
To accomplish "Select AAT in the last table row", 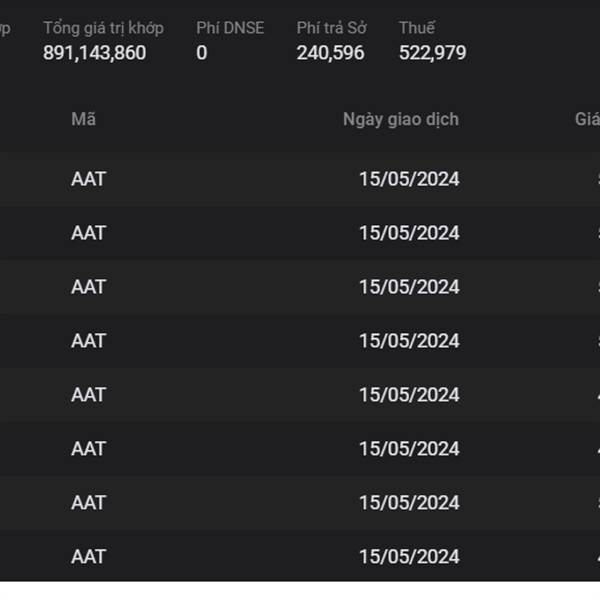I will click(88, 556).
